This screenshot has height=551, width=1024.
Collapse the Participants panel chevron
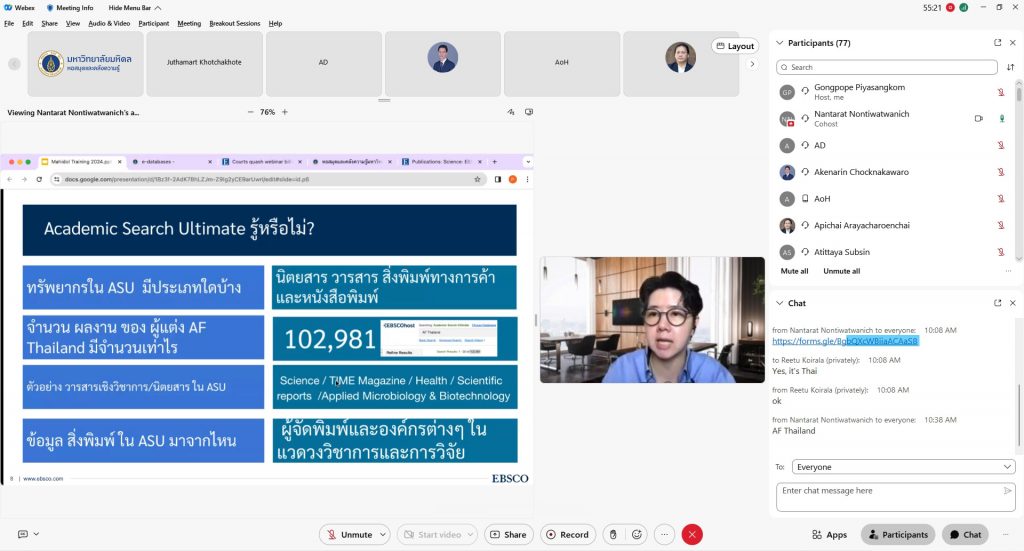[780, 43]
